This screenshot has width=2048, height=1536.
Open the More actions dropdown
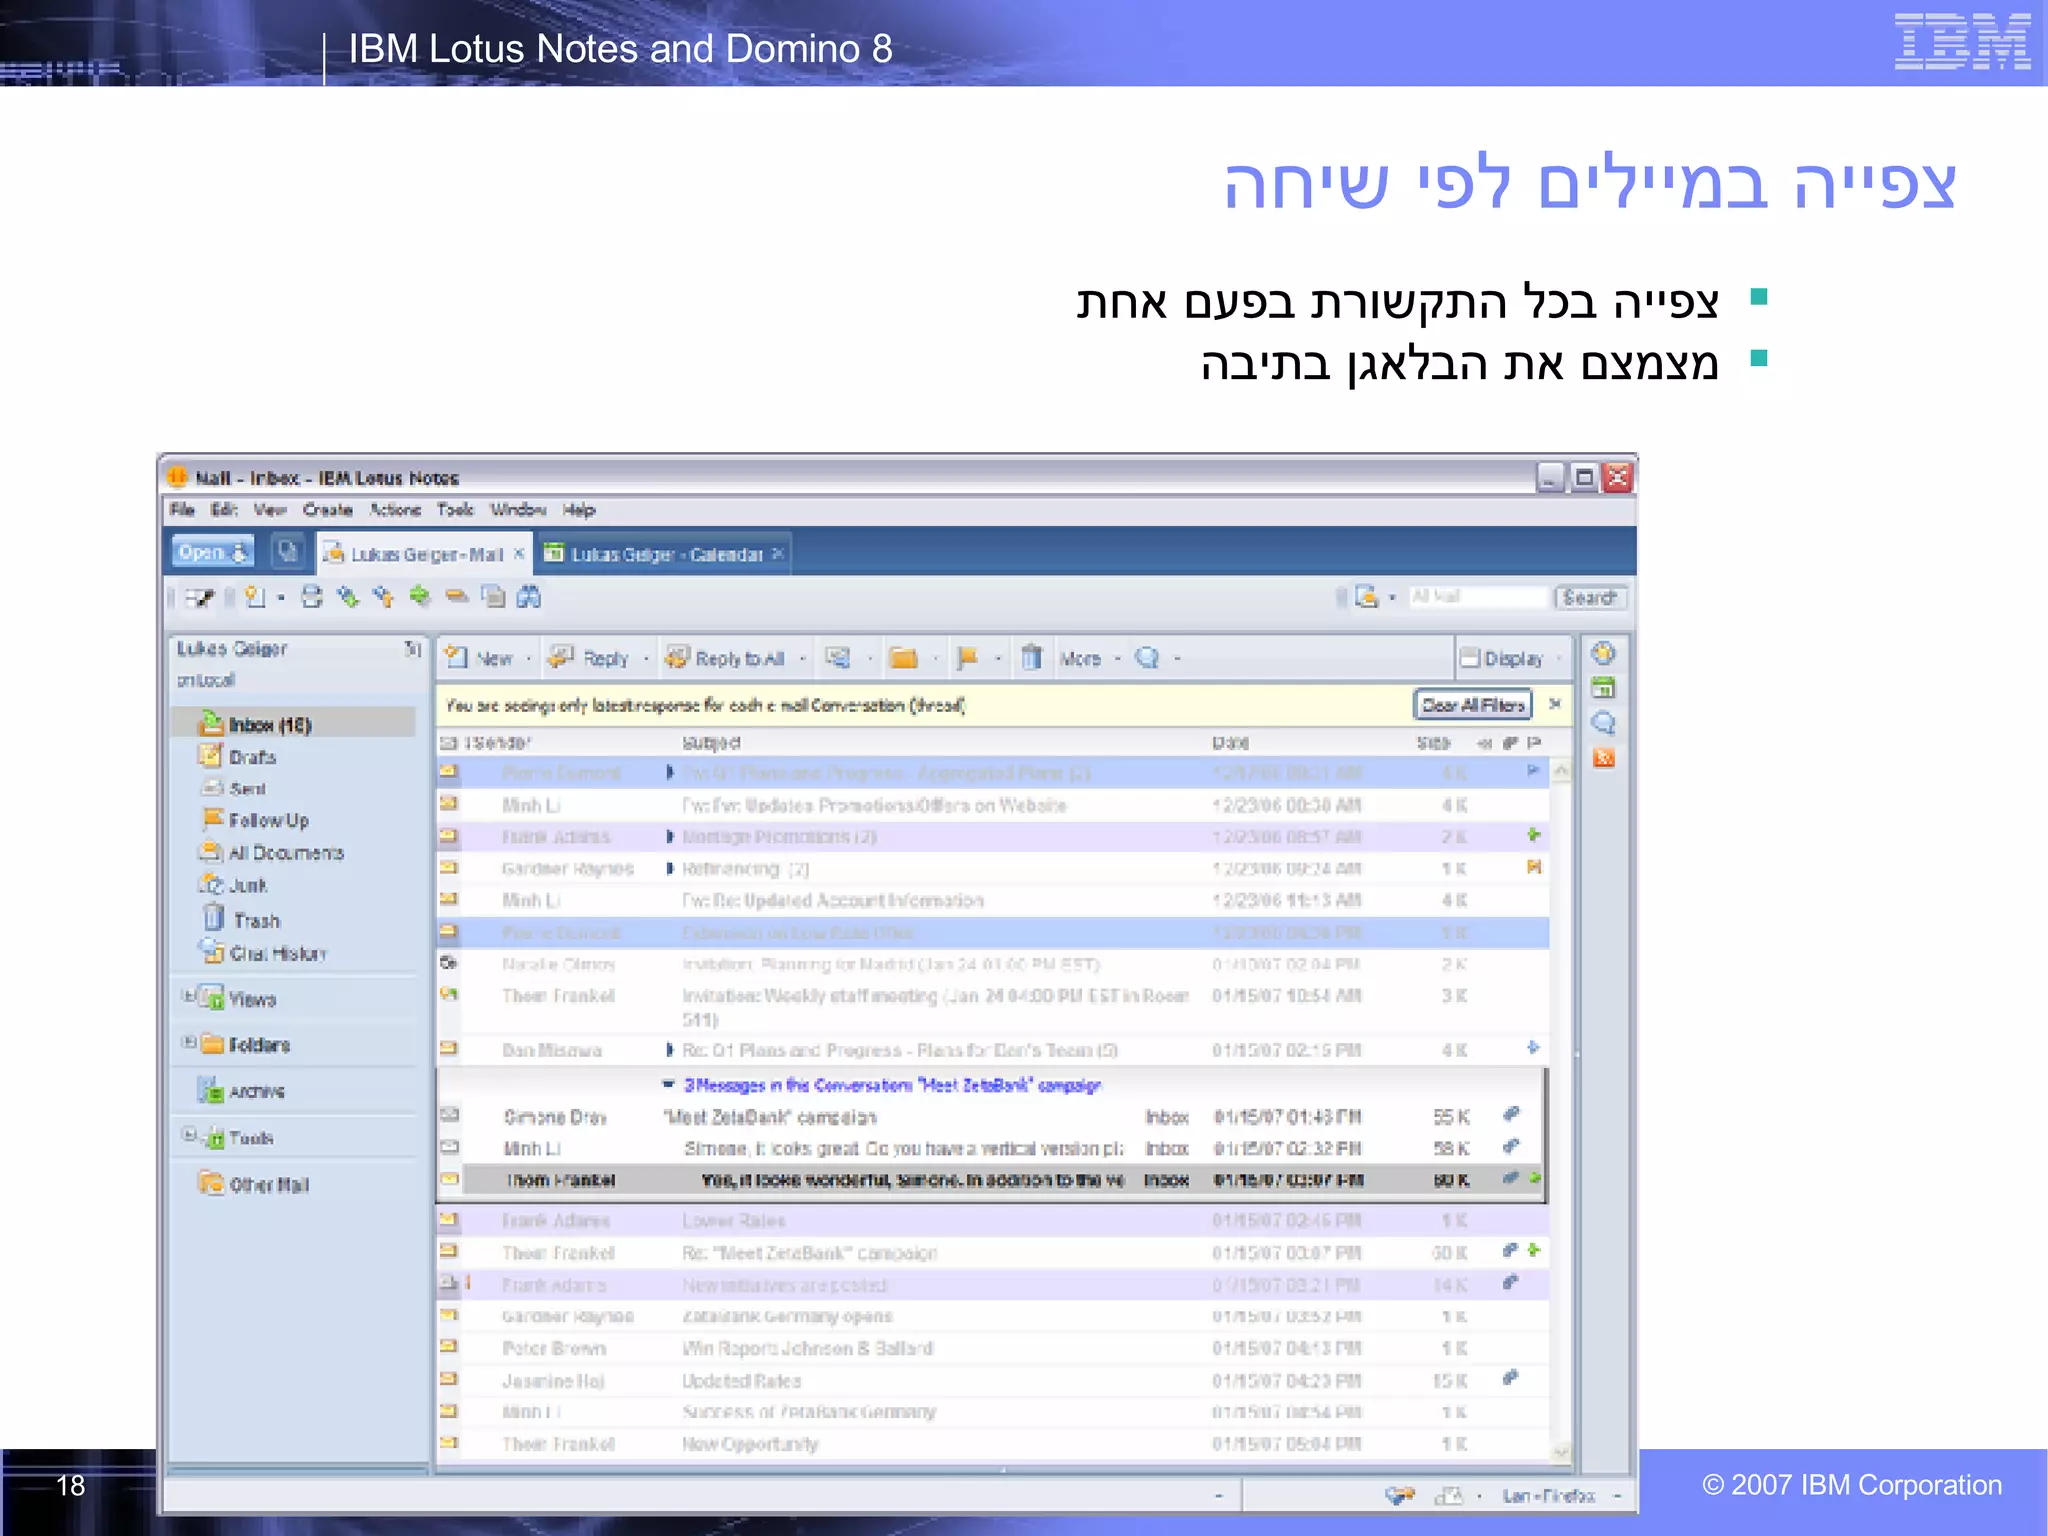(x=1089, y=659)
